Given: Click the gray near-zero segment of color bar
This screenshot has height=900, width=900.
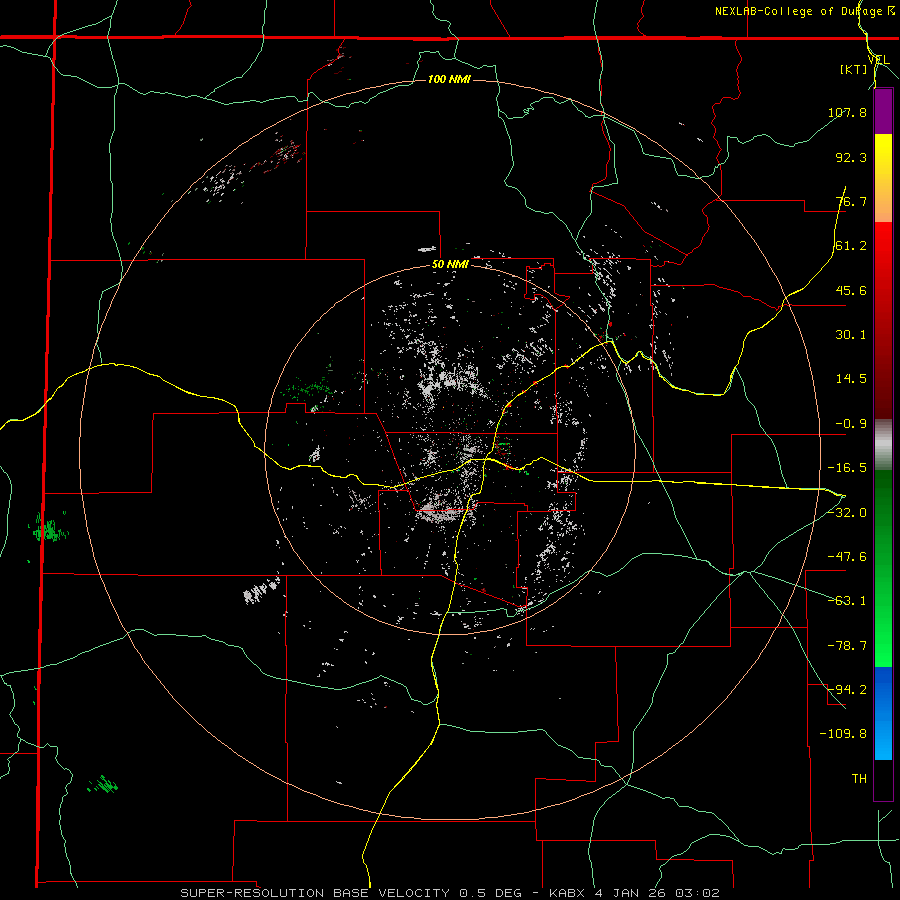Looking at the screenshot, I should click(883, 445).
